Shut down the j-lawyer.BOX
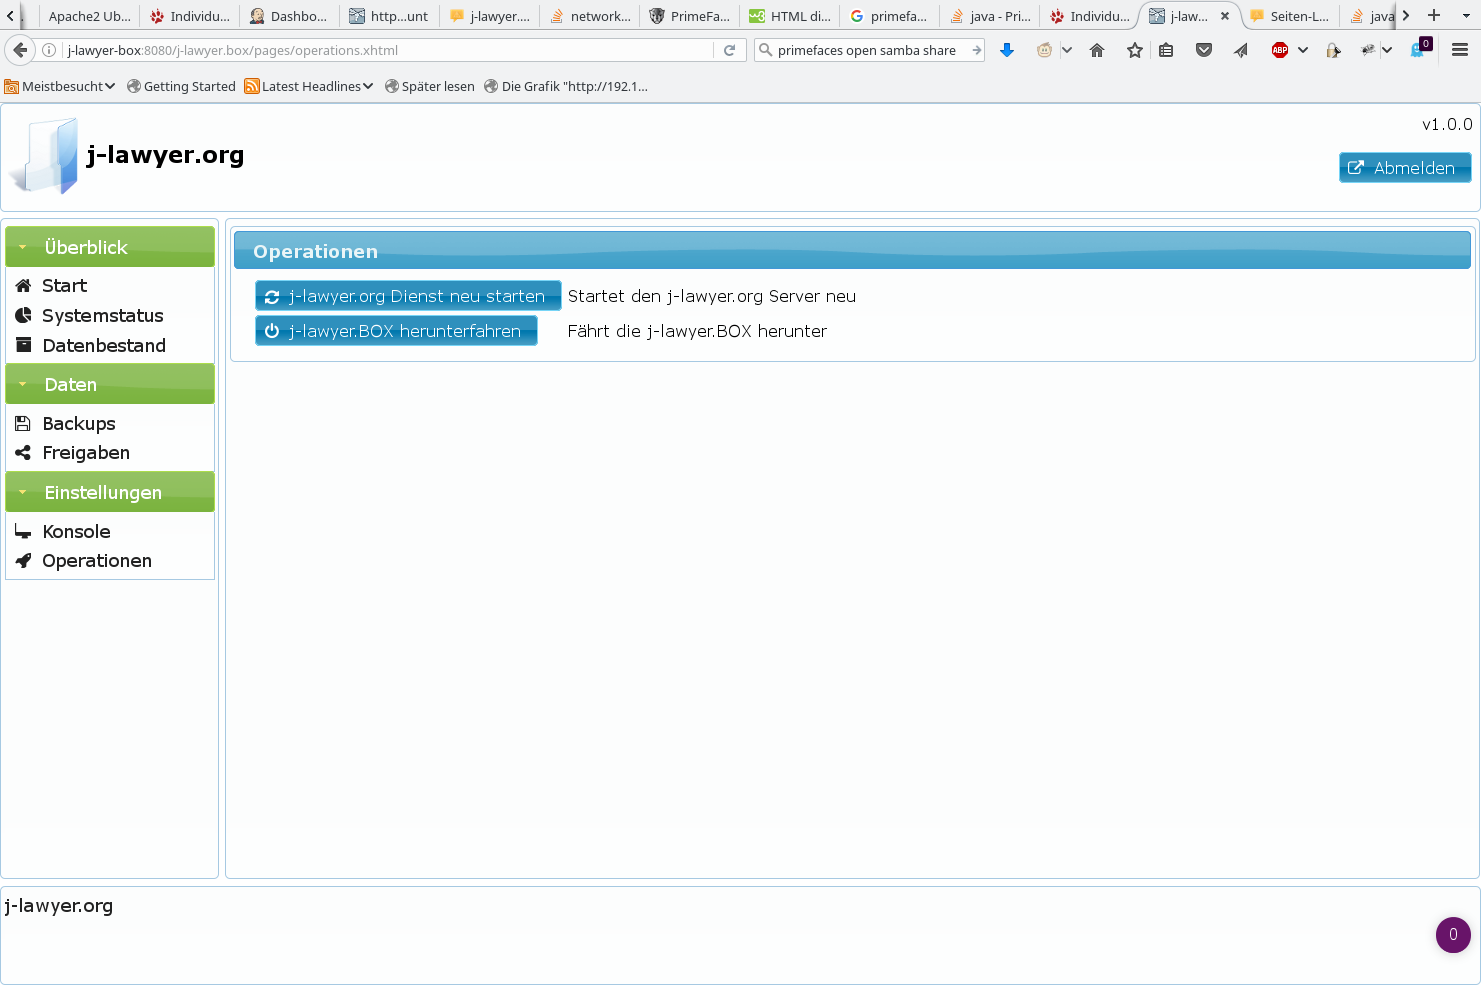This screenshot has width=1481, height=985. click(x=396, y=331)
